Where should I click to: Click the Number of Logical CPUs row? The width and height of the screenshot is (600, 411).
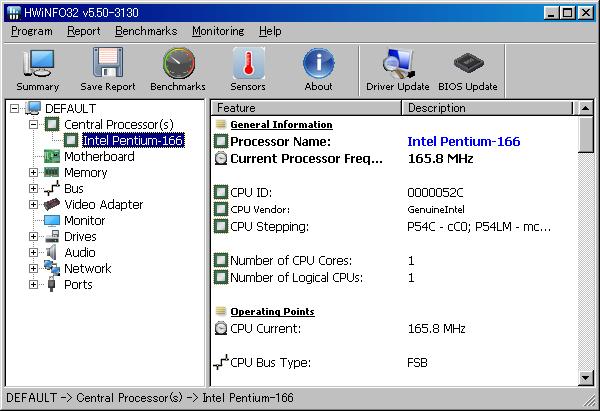point(394,277)
